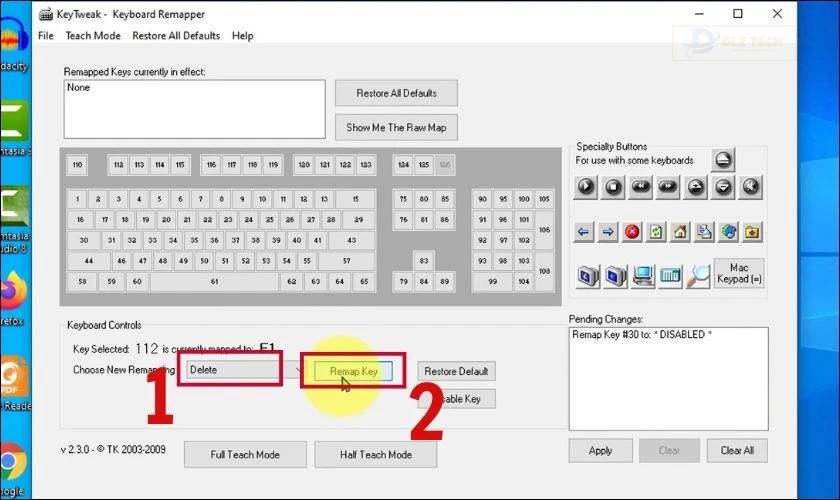Click the first moon monitor Sleep button

pos(588,276)
